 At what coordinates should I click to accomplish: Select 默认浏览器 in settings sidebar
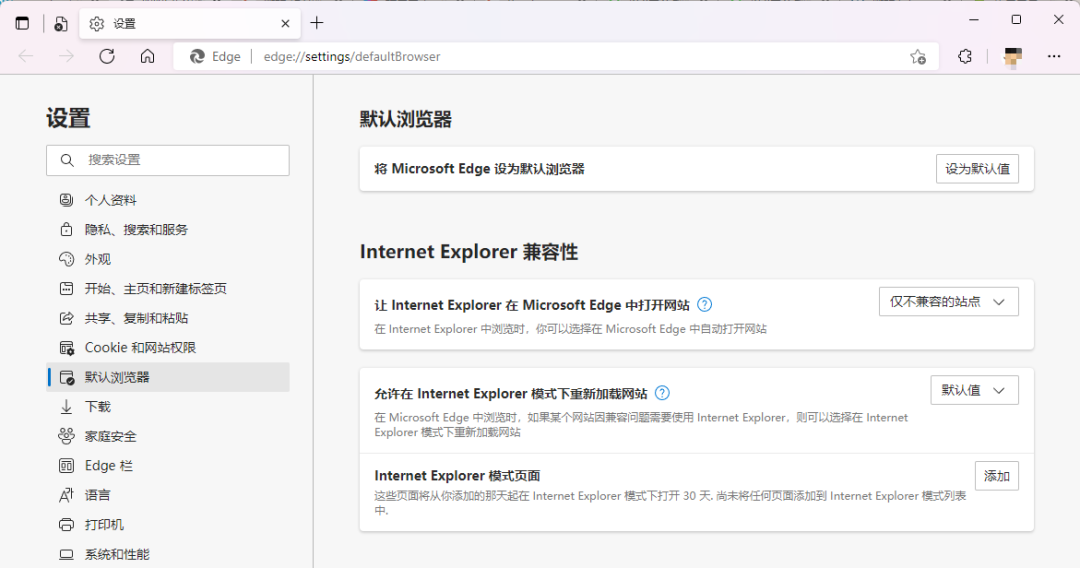coord(168,377)
